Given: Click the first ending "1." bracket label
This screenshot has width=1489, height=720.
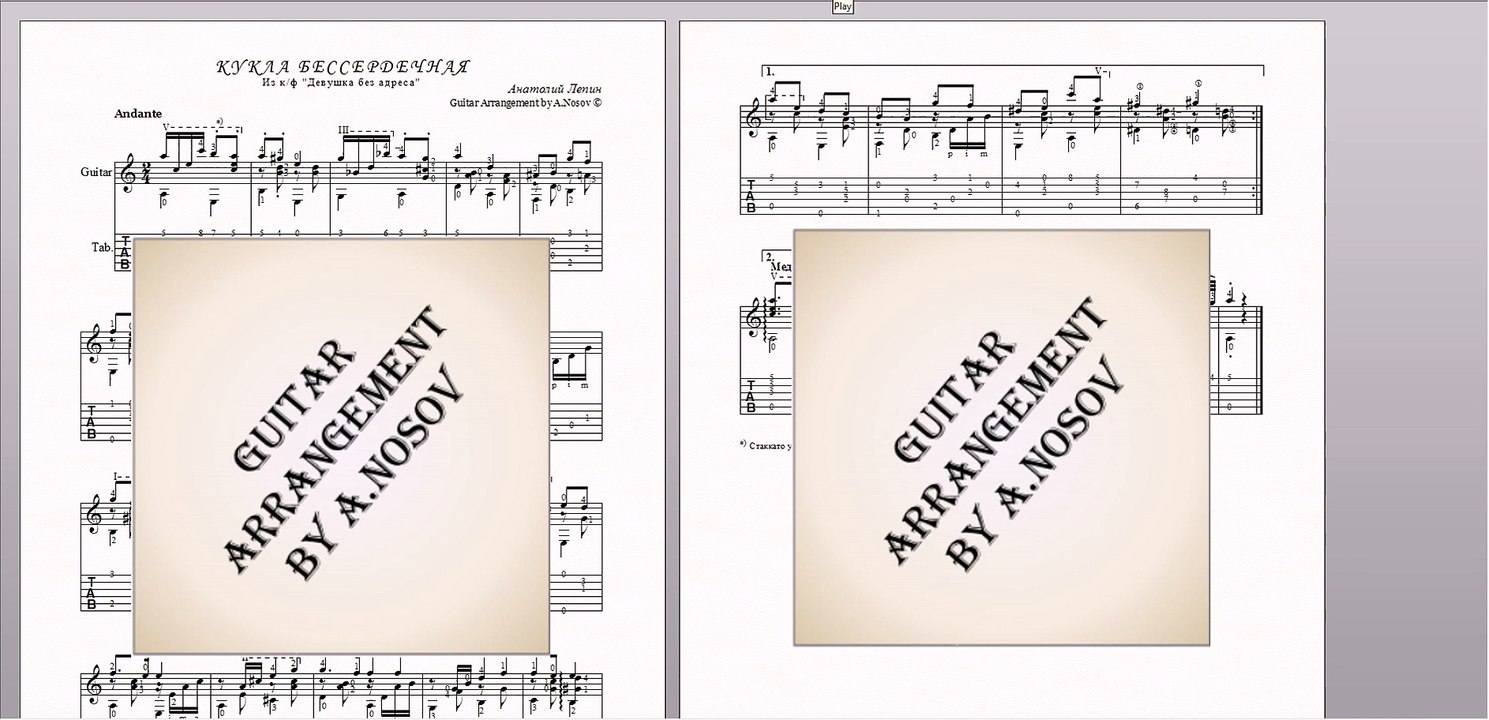Looking at the screenshot, I should 770,72.
